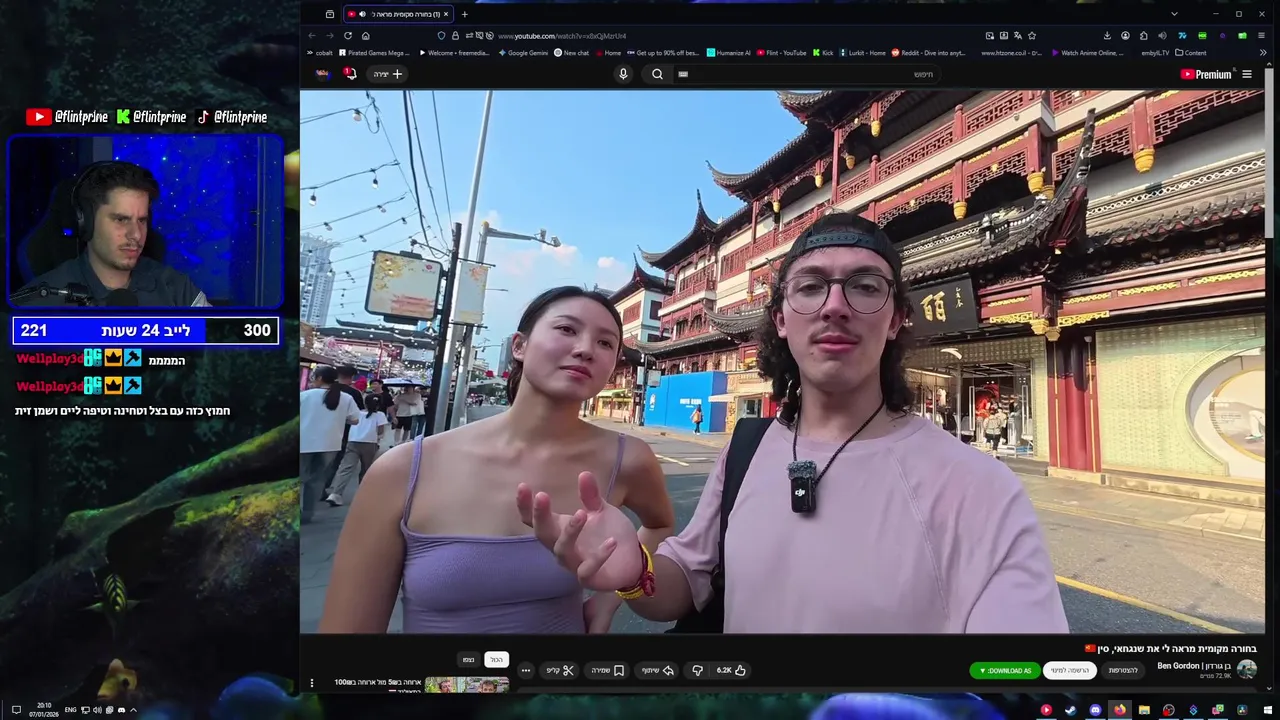The image size is (1280, 720).
Task: Open the YouTube notifications bell
Action: click(350, 74)
